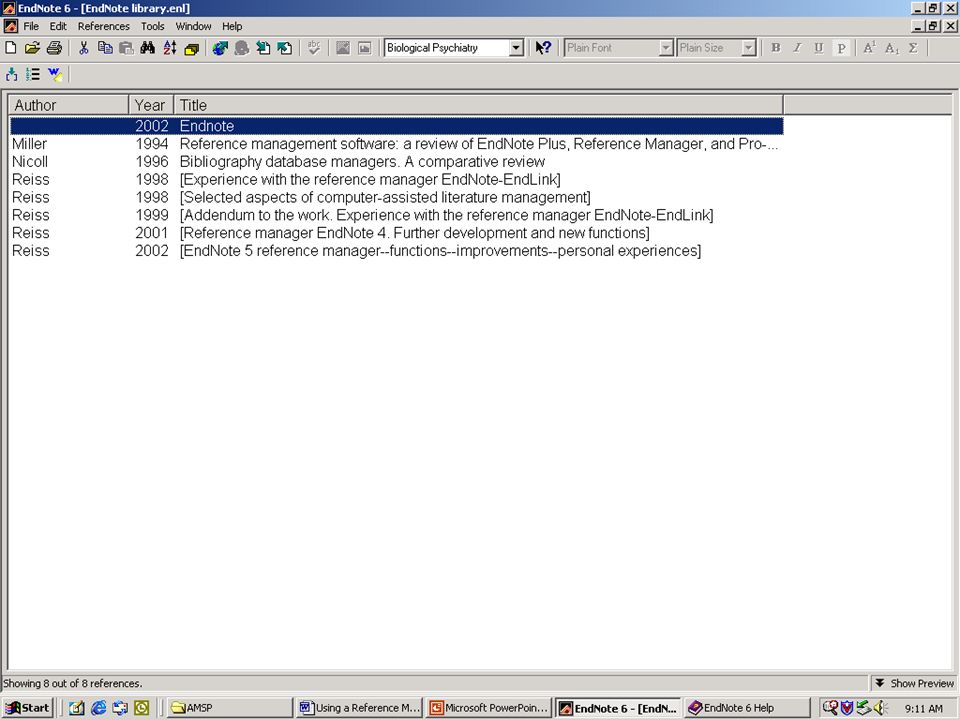Select Miller 1994 Reference management software row
This screenshot has height=720, width=960.
click(x=397, y=144)
